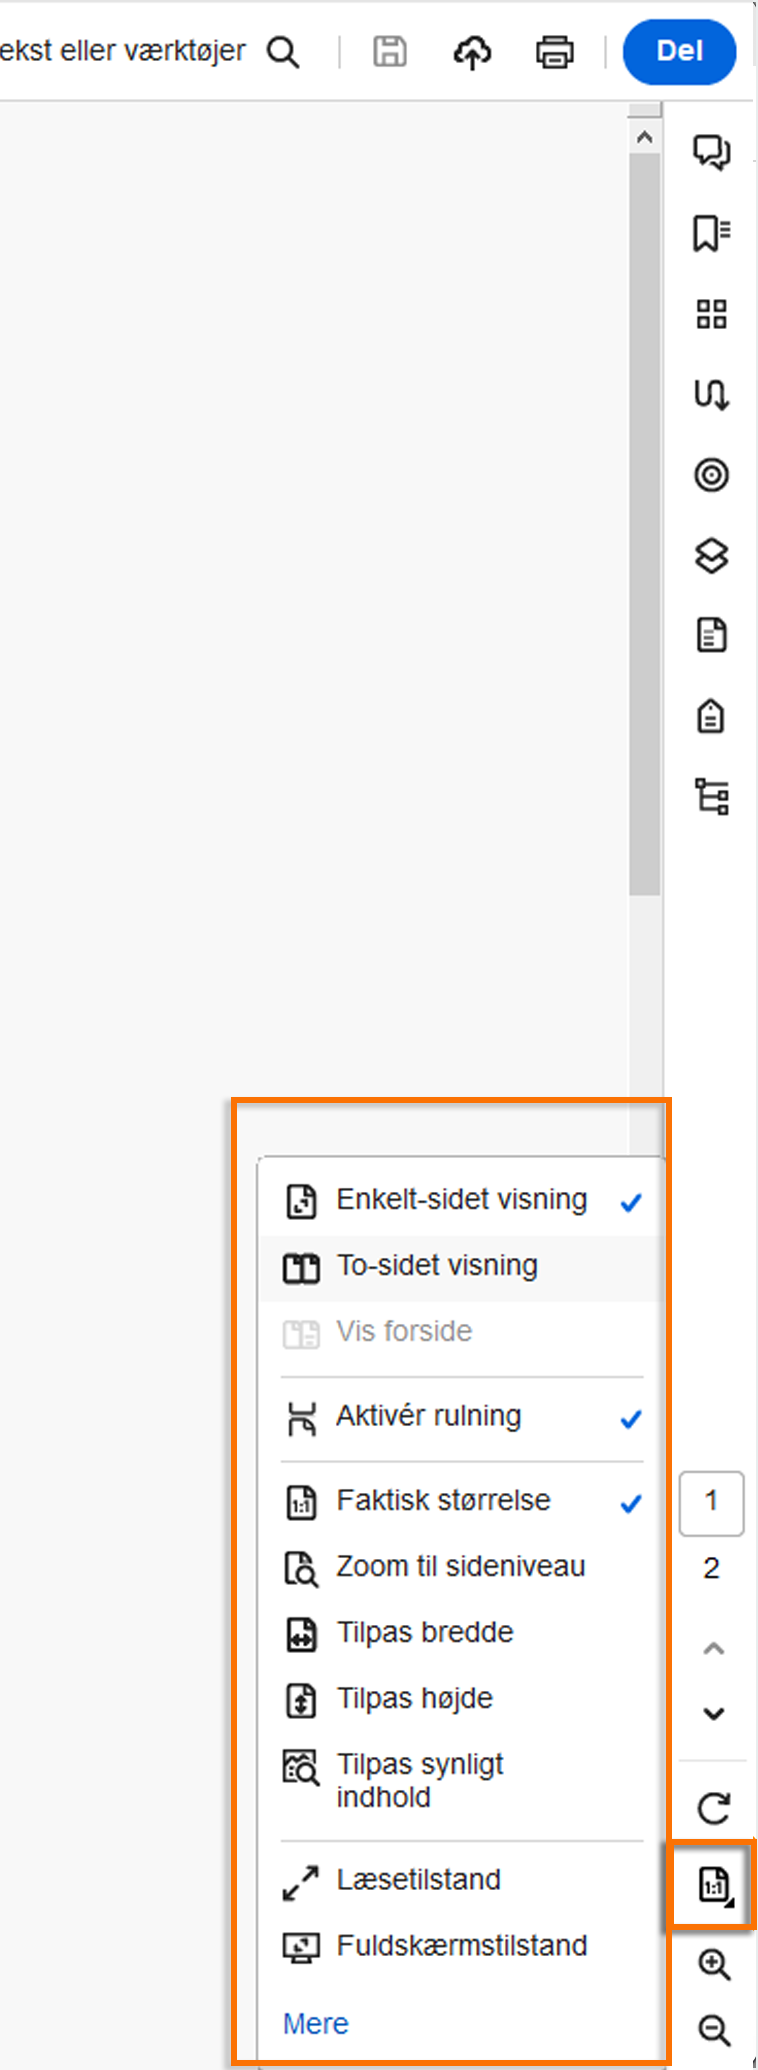The width and height of the screenshot is (758, 2070).
Task: Toggle Aktivér rulning option
Action: (428, 1416)
